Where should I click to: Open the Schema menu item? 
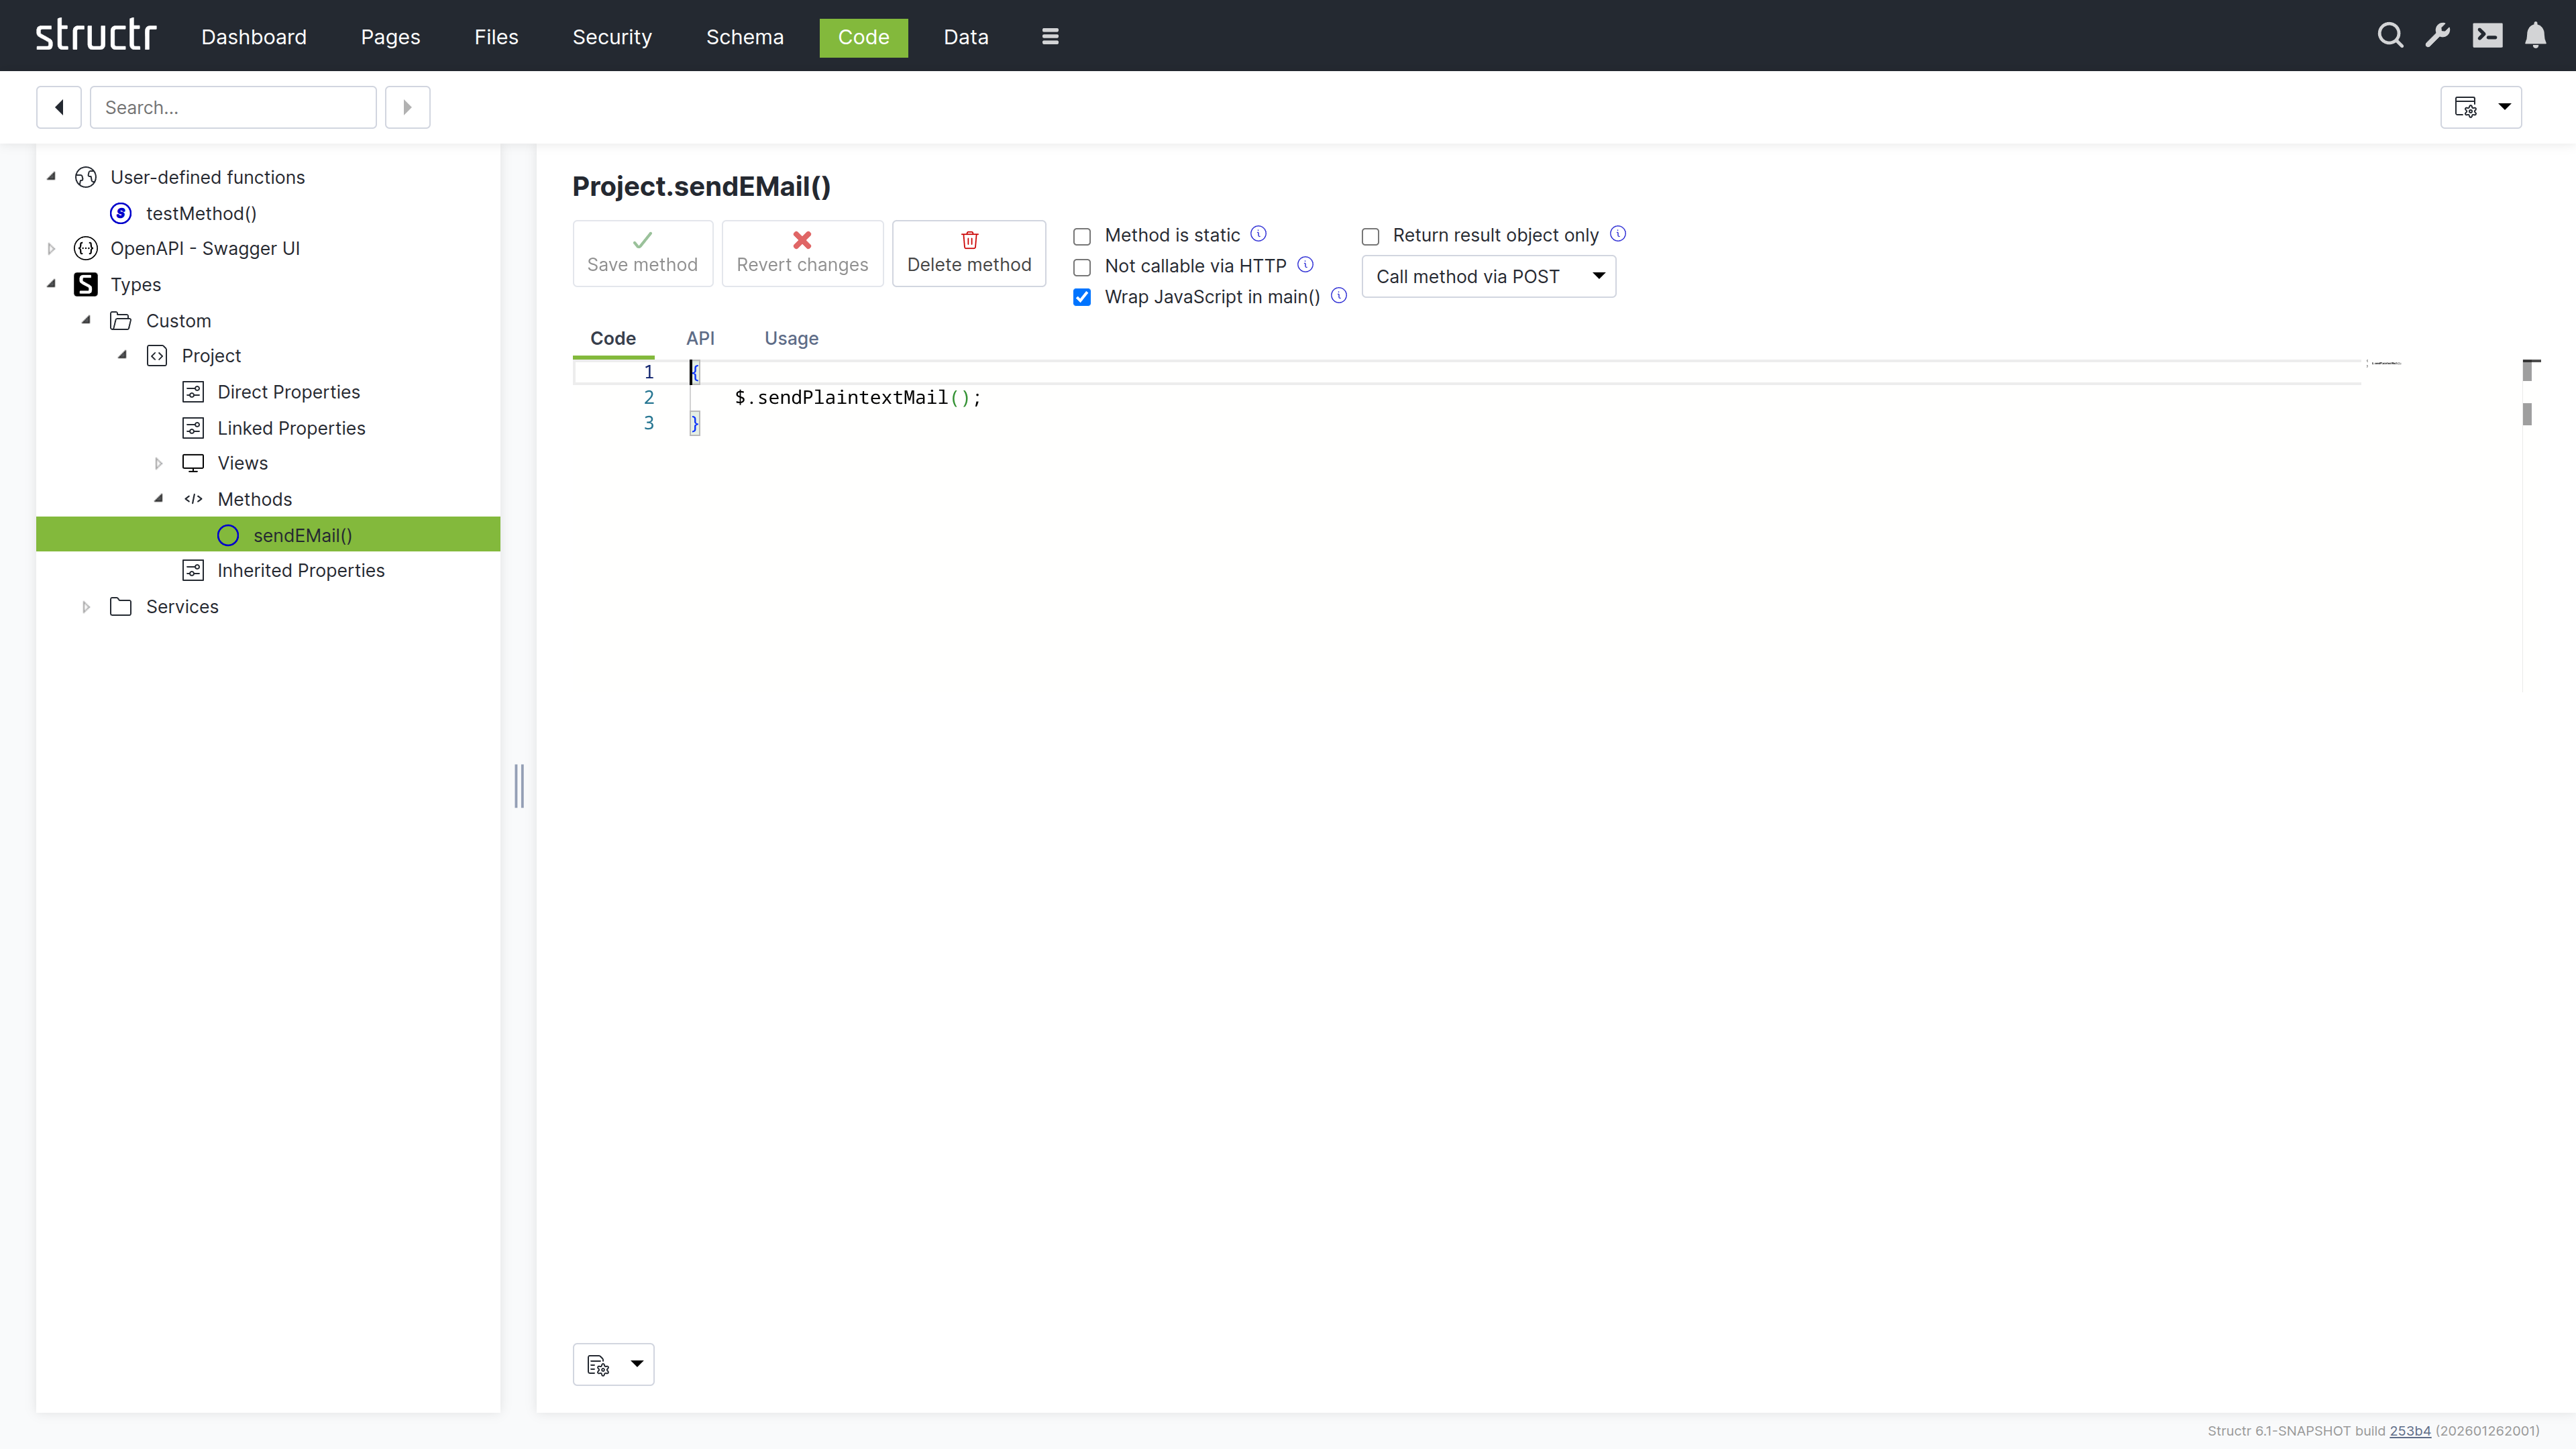coord(744,37)
